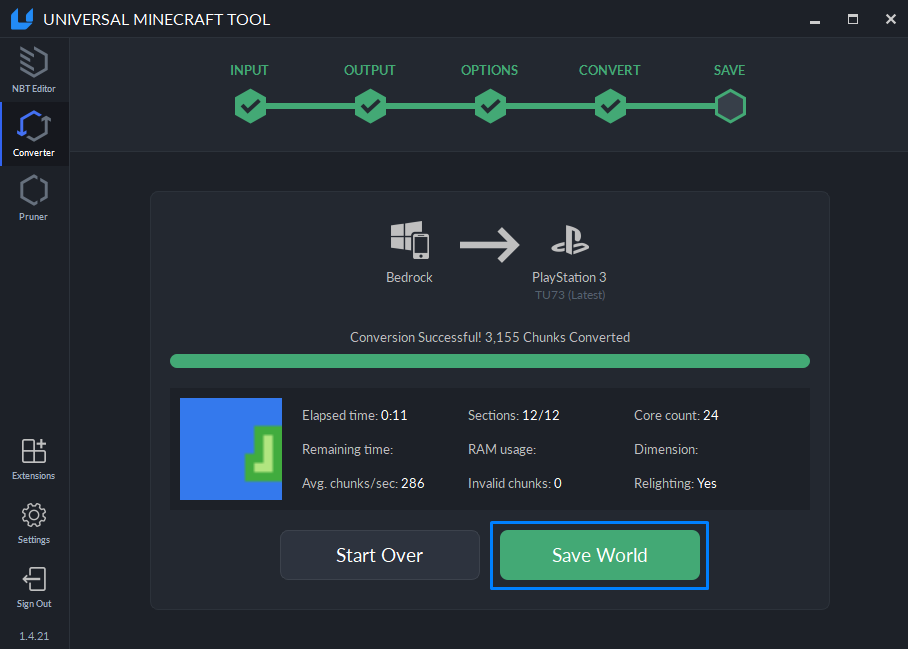Click the SAVE step label
This screenshot has height=649, width=908.
click(x=730, y=70)
